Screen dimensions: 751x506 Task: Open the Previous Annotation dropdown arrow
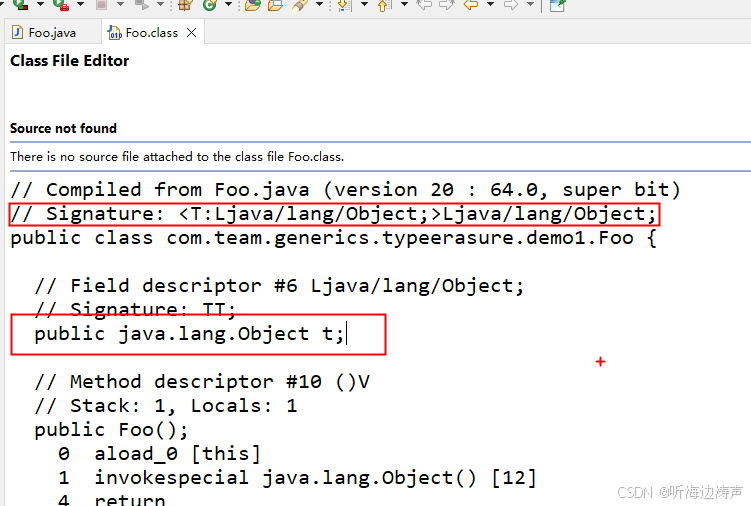click(x=404, y=5)
